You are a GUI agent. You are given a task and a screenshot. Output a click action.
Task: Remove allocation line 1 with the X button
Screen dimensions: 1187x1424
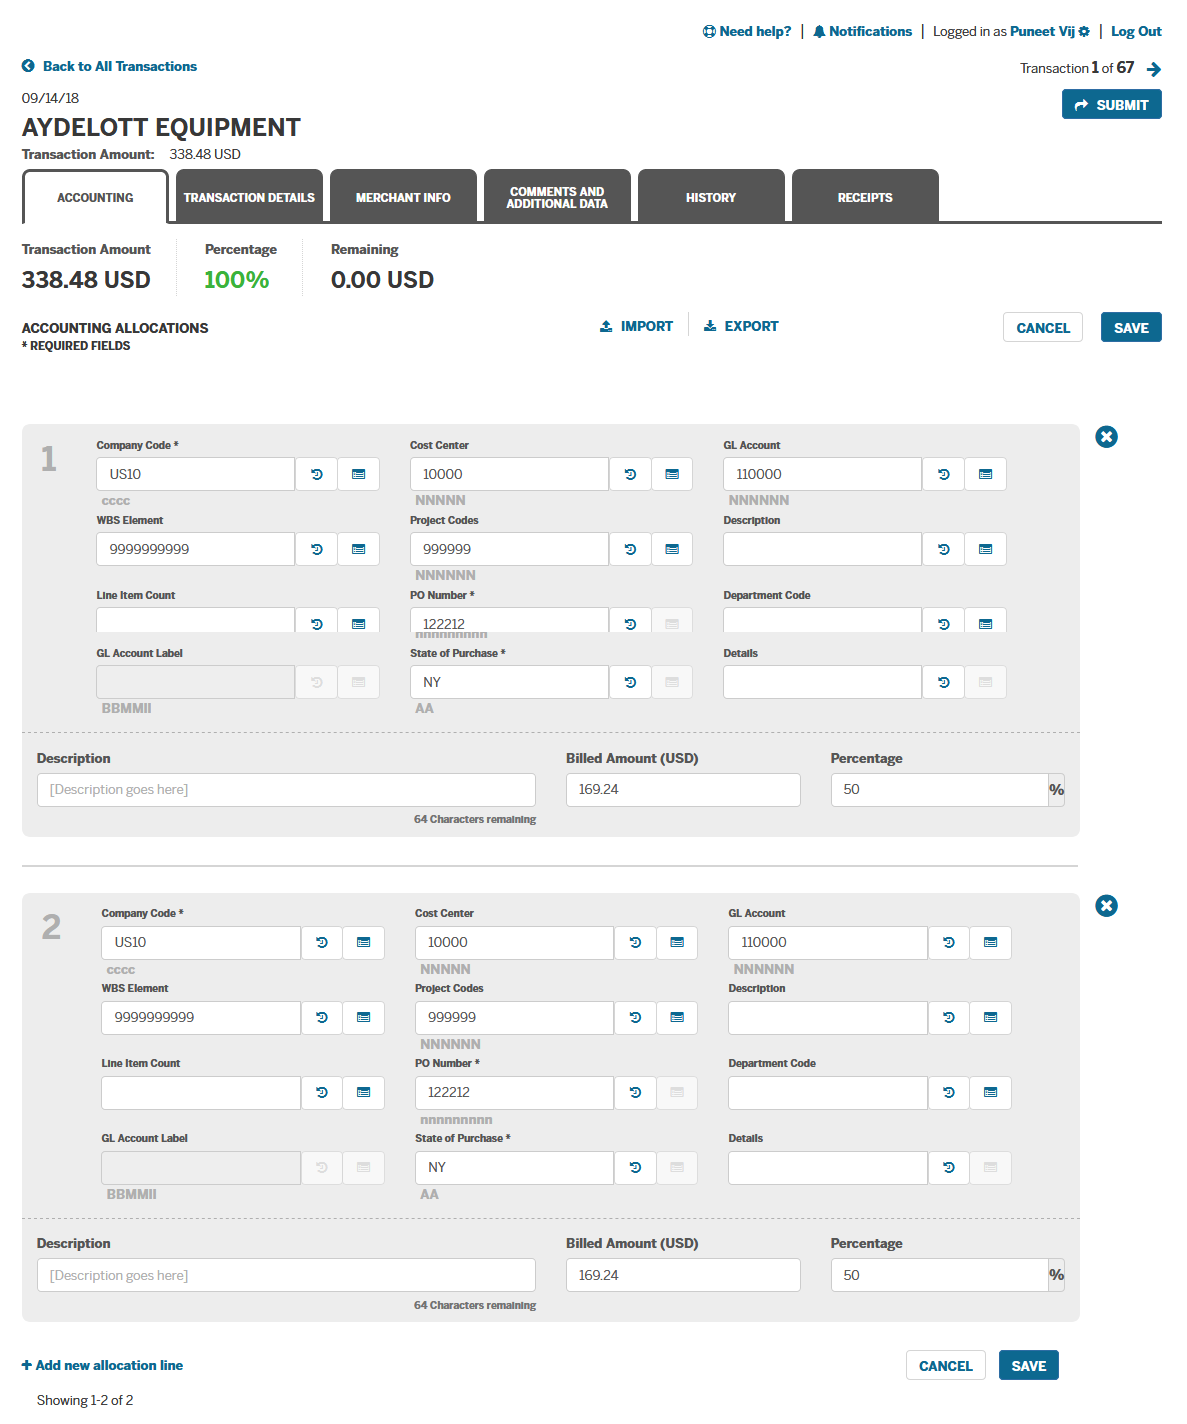pos(1106,436)
